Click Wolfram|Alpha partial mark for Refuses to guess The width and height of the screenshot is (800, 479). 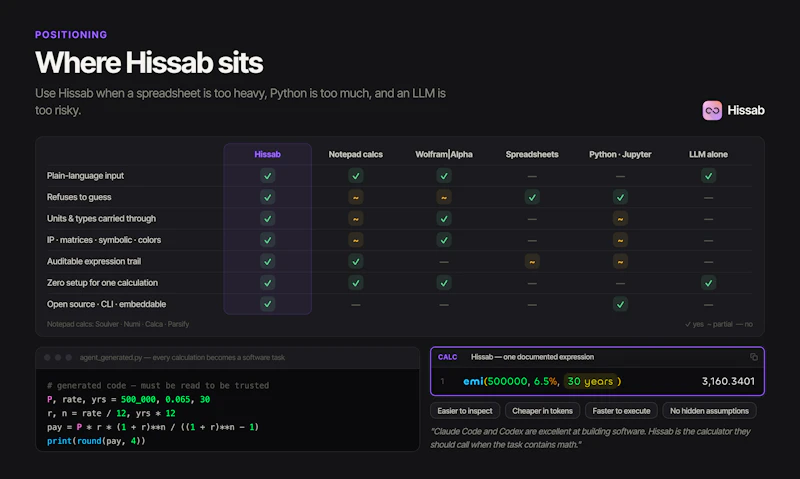(x=444, y=197)
